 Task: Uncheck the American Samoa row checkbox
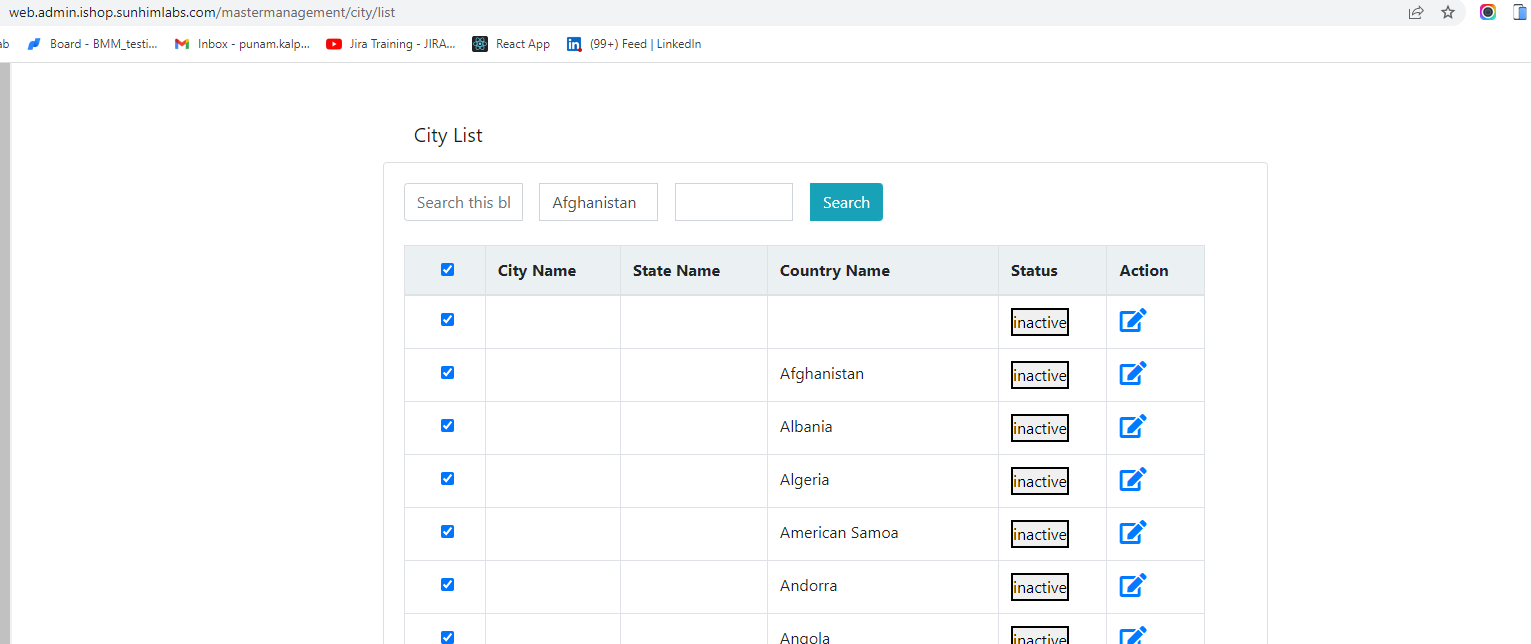[x=447, y=532]
